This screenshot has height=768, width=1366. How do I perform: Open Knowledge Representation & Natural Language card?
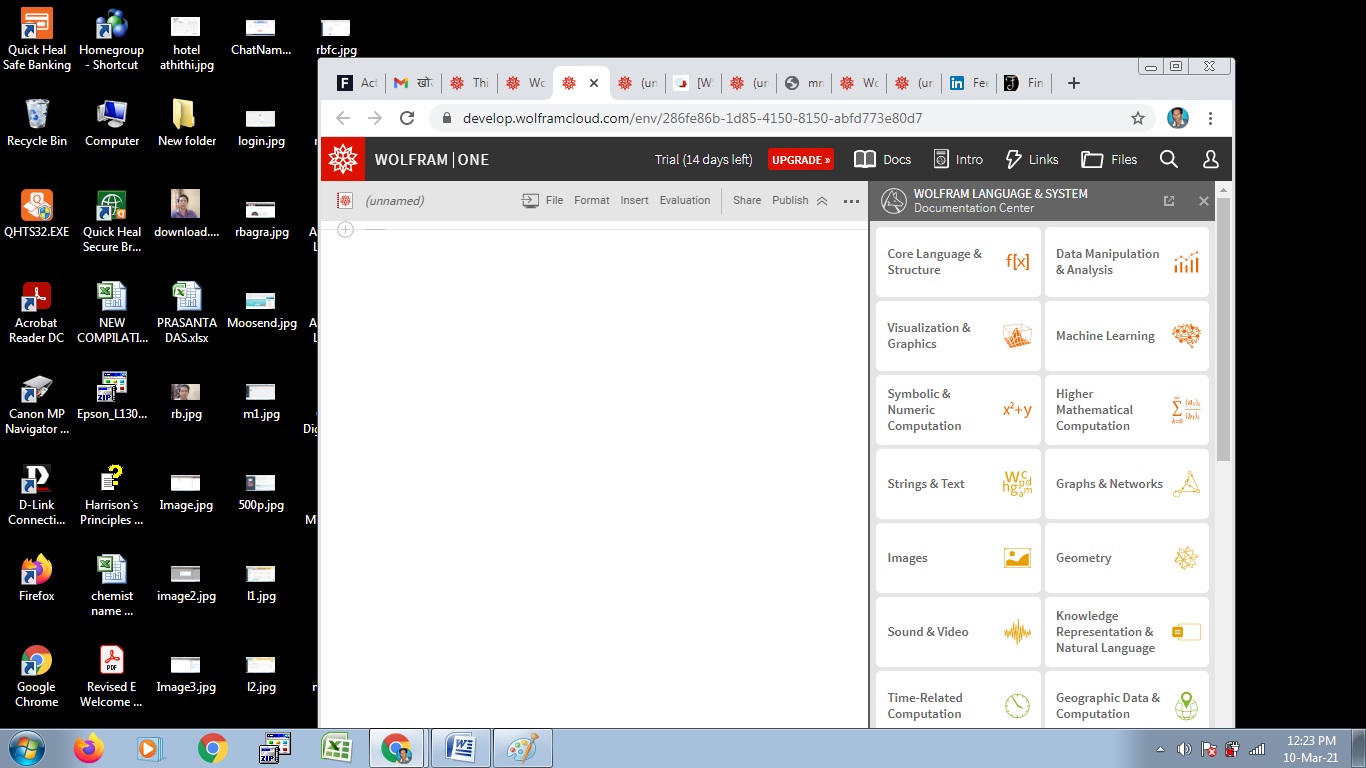1127,632
